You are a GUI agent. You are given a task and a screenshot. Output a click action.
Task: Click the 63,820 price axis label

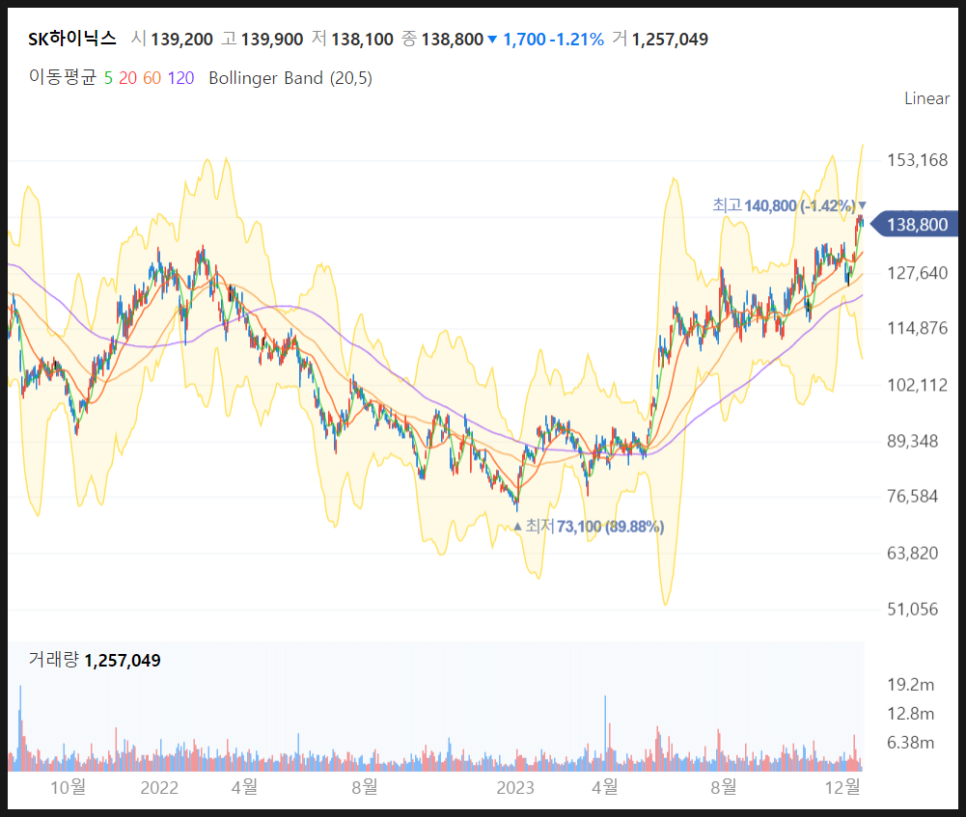[x=912, y=553]
